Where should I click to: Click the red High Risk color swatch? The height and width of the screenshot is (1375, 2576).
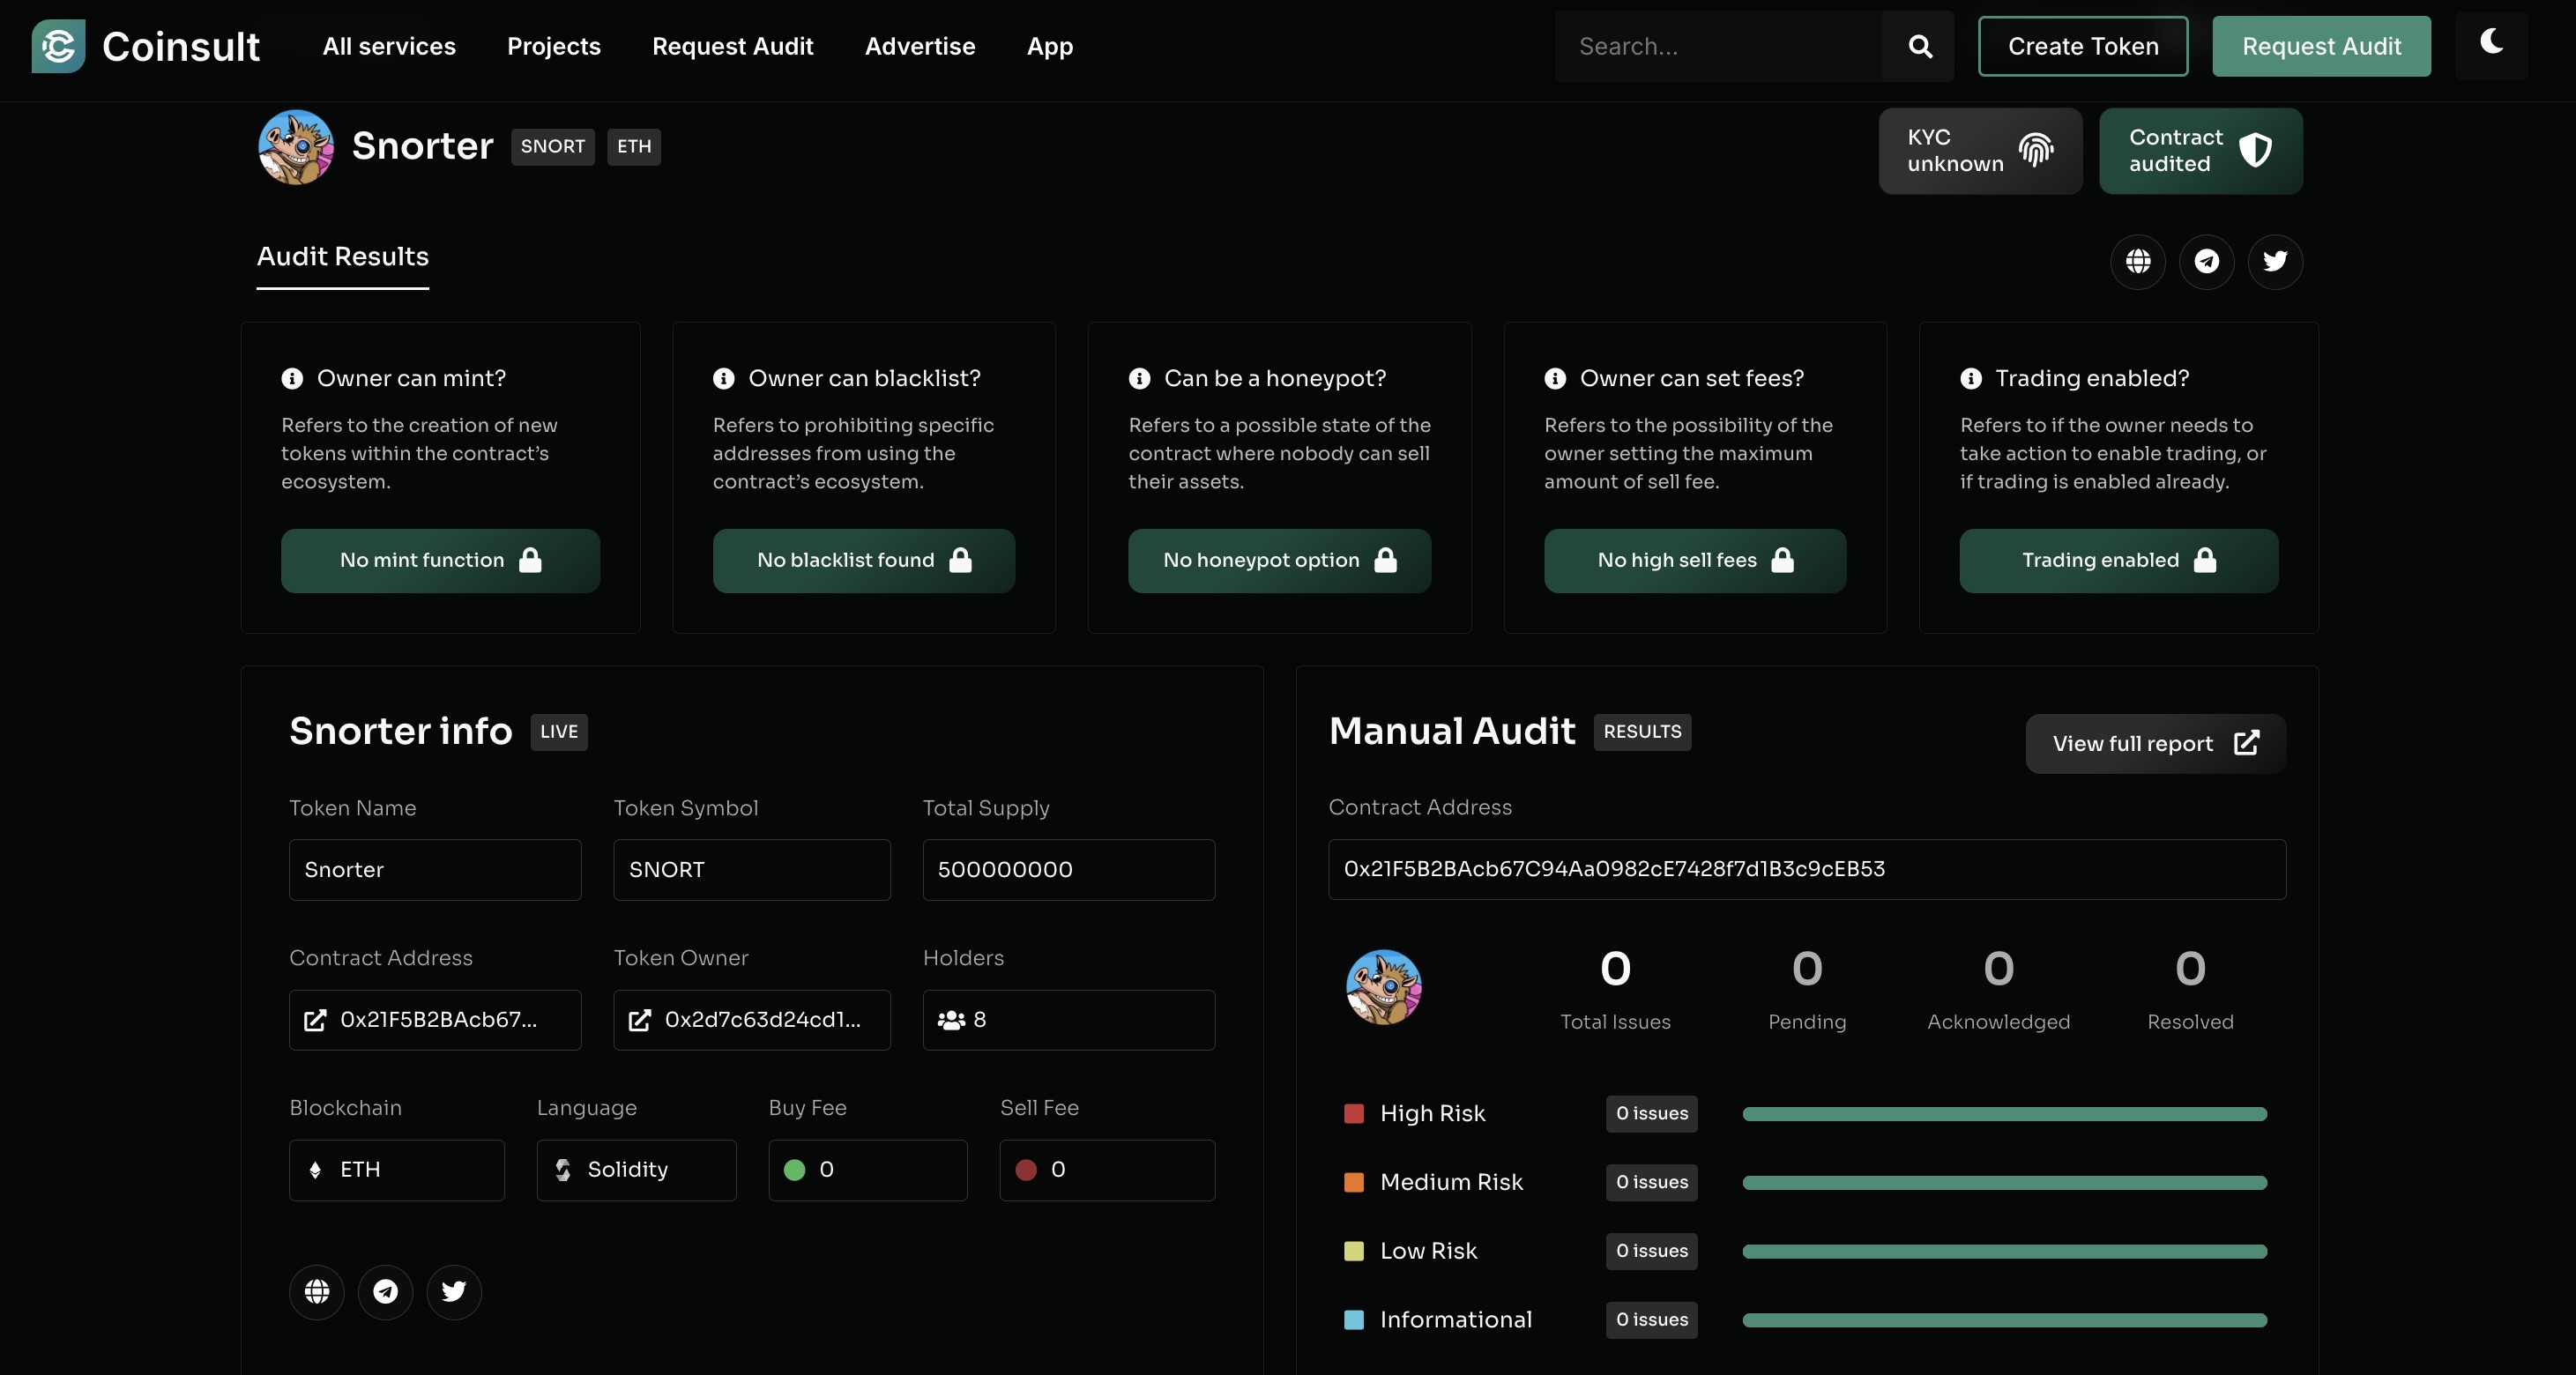[1354, 1114]
